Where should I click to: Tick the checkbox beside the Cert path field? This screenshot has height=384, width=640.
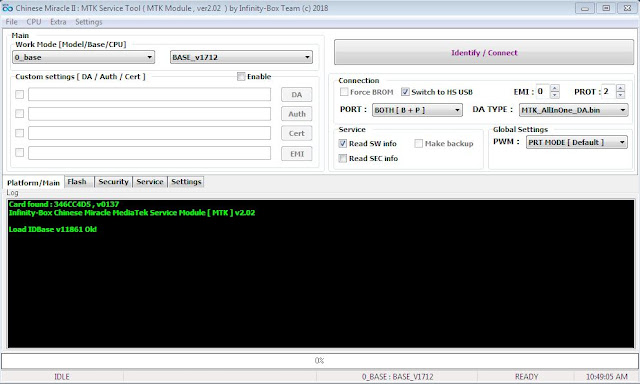pos(19,133)
